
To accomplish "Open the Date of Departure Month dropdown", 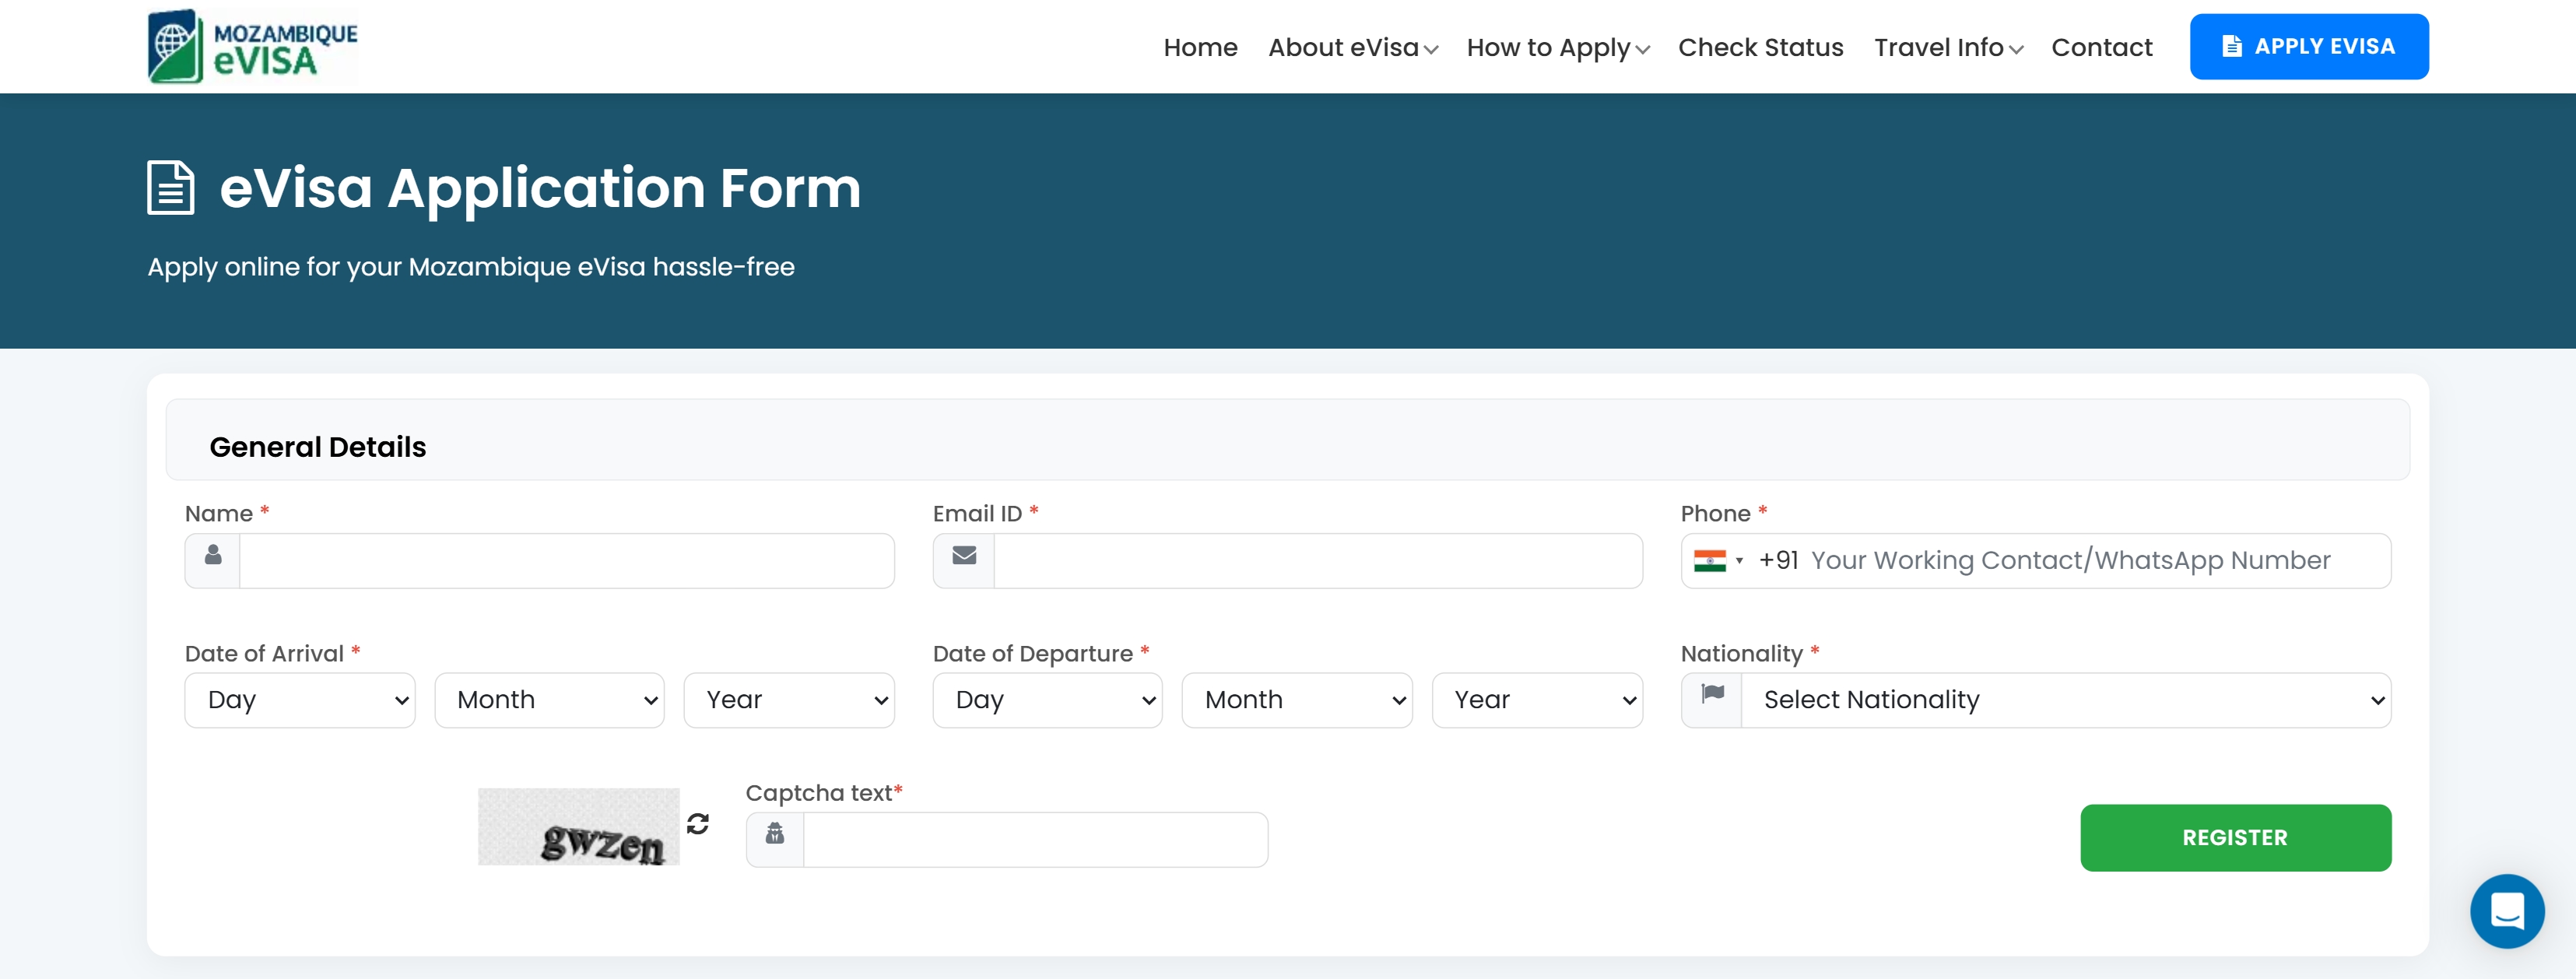I will pos(1297,700).
